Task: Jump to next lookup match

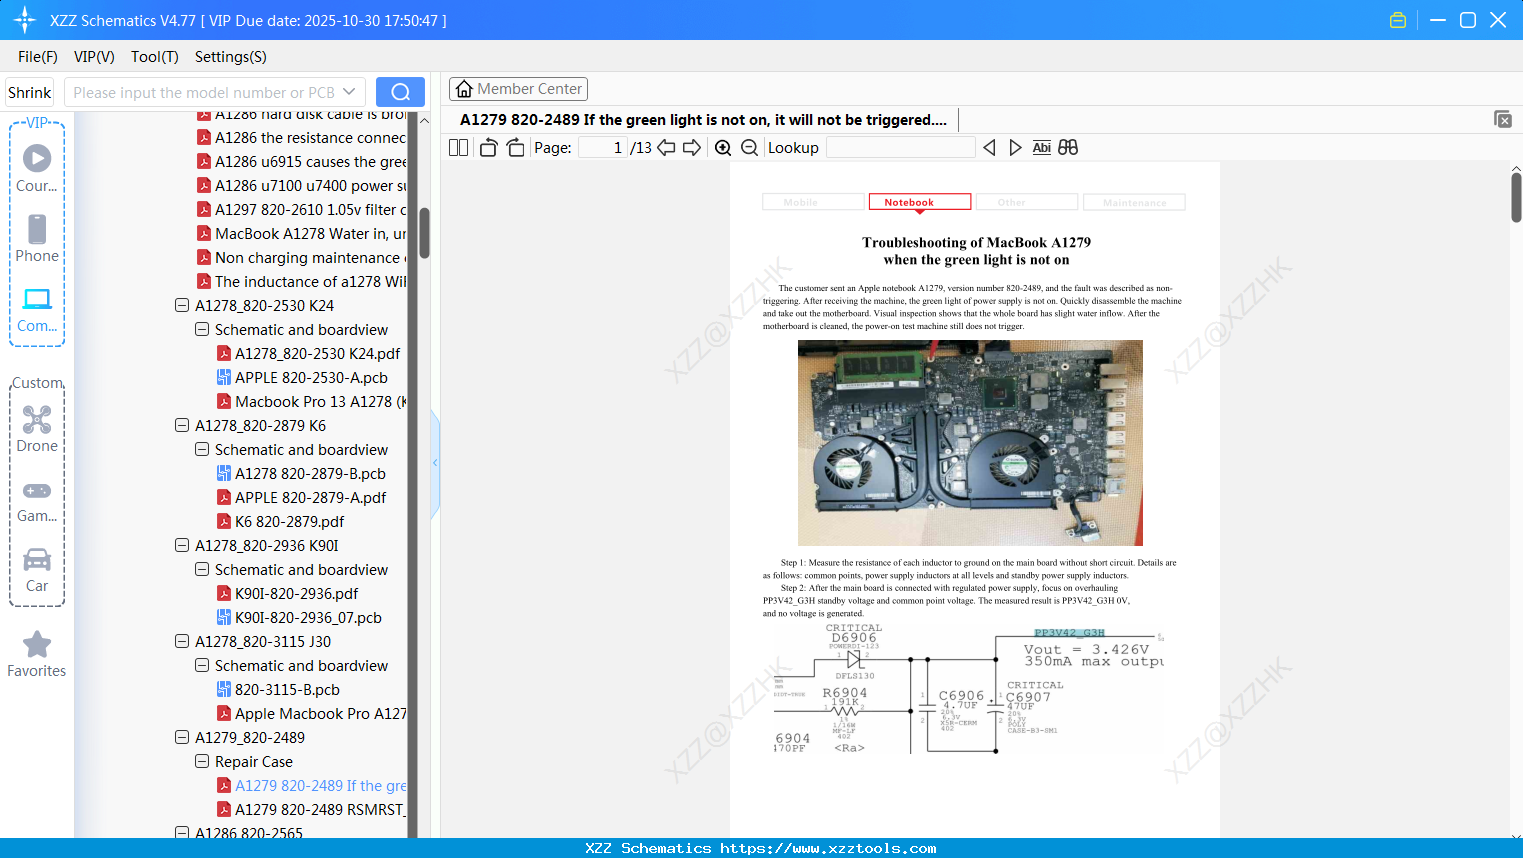Action: click(x=1015, y=148)
